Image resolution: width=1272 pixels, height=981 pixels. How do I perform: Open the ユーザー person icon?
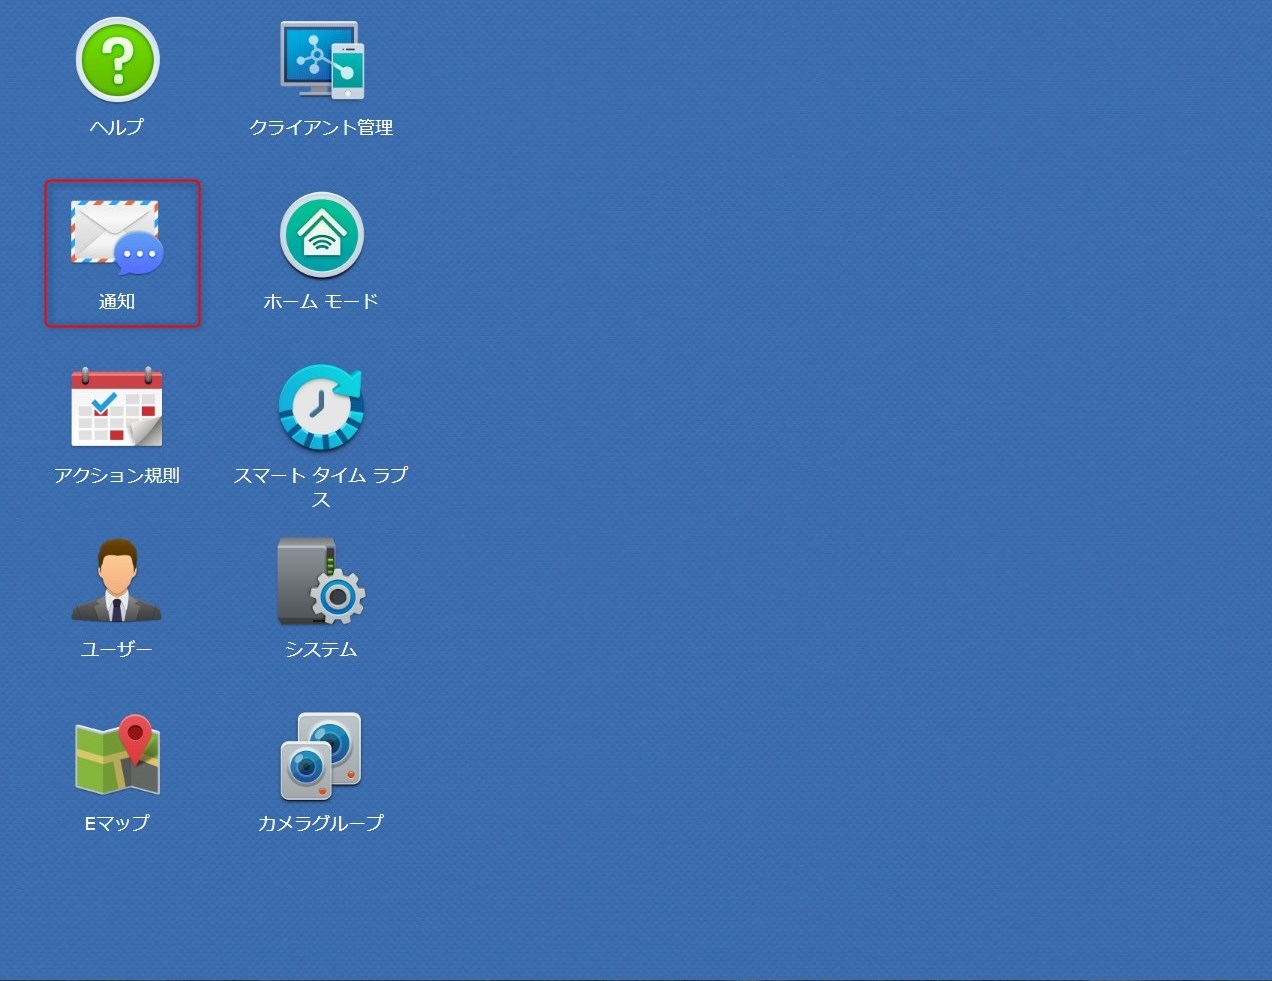point(117,582)
